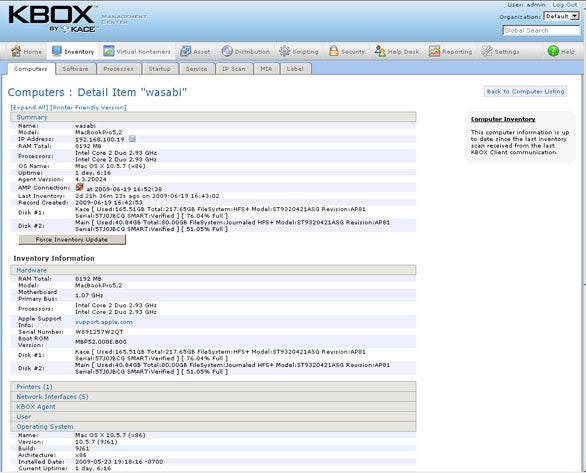Click the Log Out link

click(565, 5)
